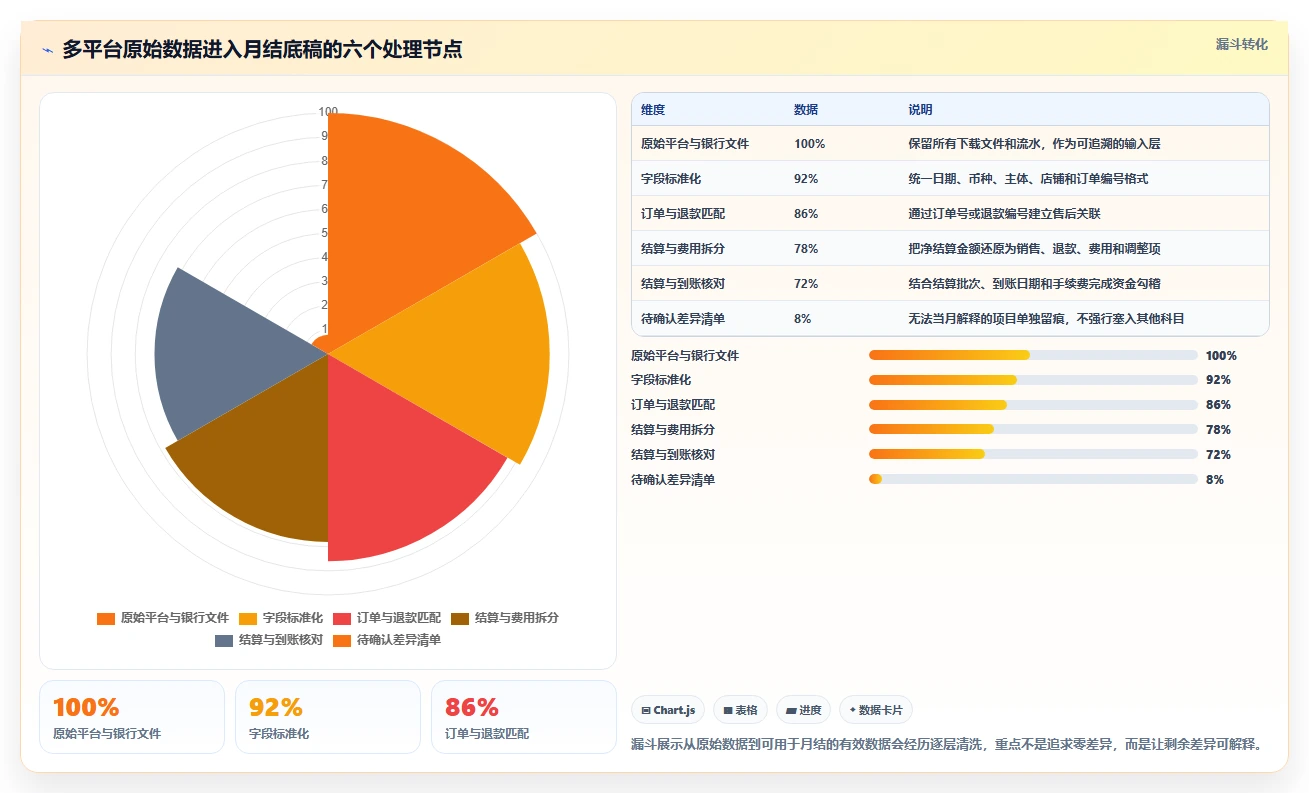Toggle 订单与退款匹配 legend swatch
This screenshot has height=793, width=1309.
[342, 618]
